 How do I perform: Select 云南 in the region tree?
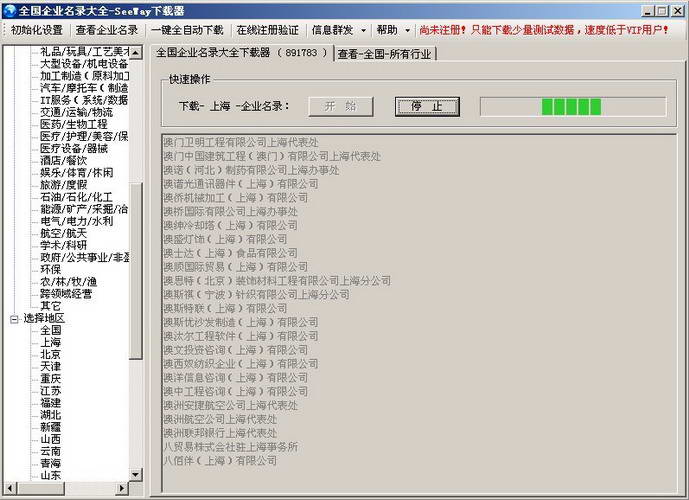tap(51, 451)
